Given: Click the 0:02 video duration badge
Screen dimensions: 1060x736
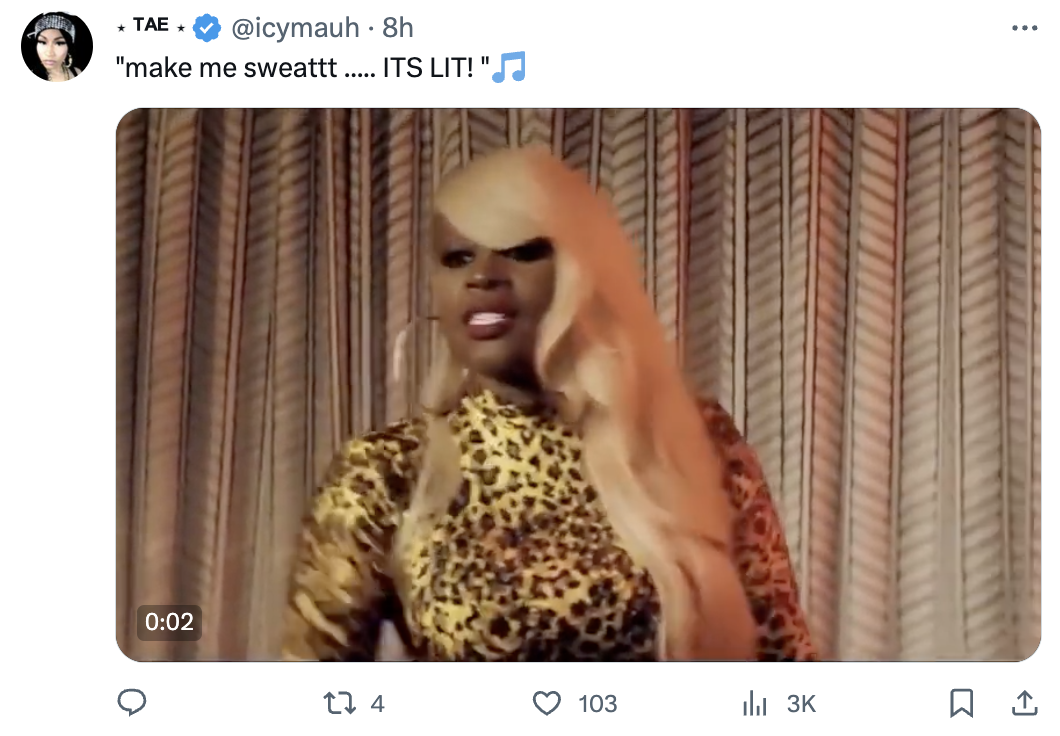Looking at the screenshot, I should [169, 622].
